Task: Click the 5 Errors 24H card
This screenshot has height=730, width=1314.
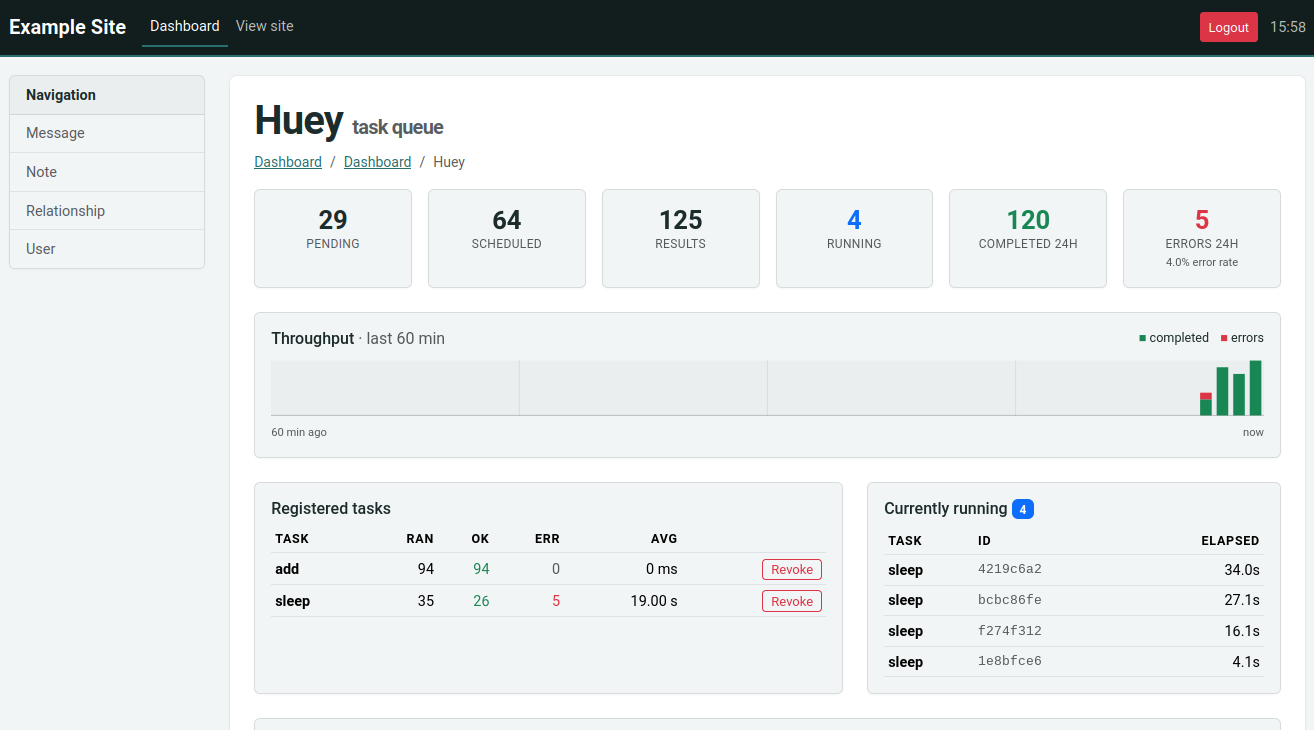Action: point(1202,238)
